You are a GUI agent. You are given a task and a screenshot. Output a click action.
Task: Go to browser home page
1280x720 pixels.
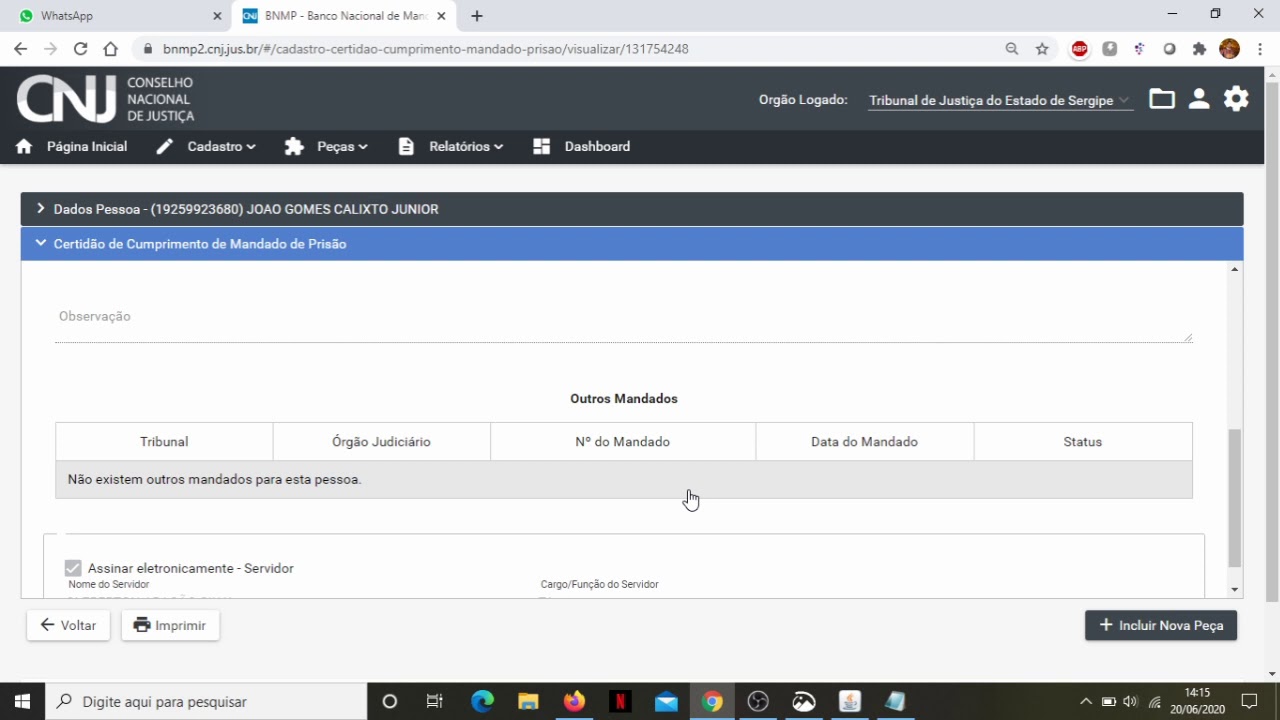tap(110, 48)
